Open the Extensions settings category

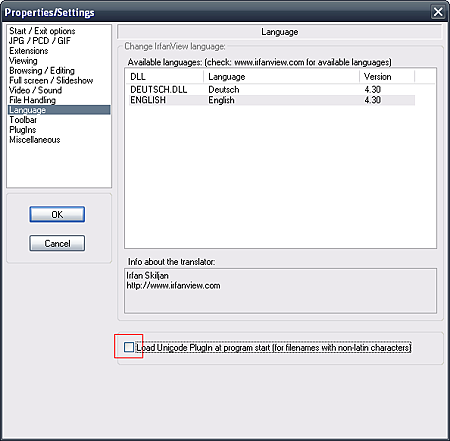coord(29,51)
